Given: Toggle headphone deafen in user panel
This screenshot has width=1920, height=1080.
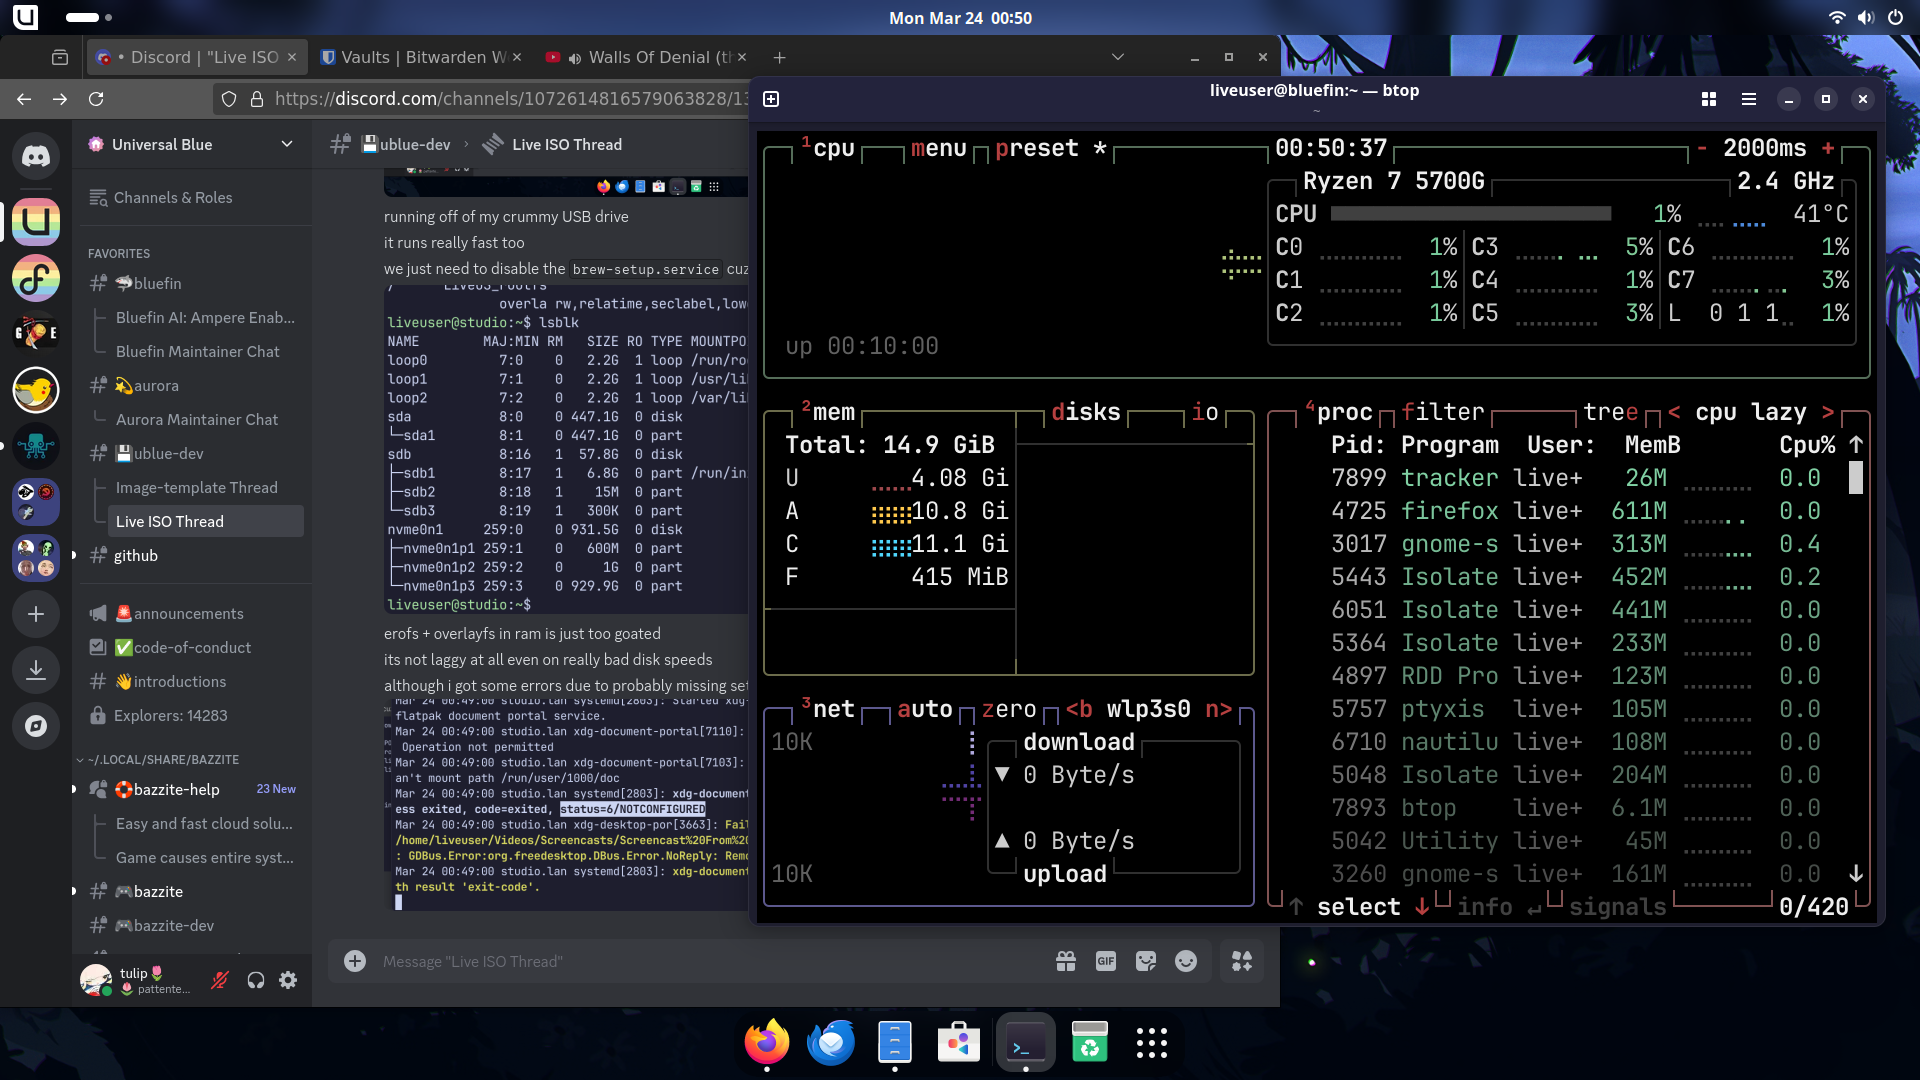Looking at the screenshot, I should click(256, 980).
